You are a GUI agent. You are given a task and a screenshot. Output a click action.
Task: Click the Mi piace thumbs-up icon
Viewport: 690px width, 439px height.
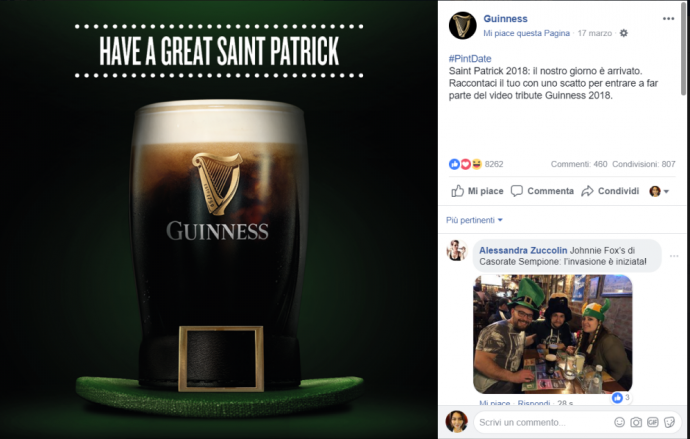[x=458, y=191]
